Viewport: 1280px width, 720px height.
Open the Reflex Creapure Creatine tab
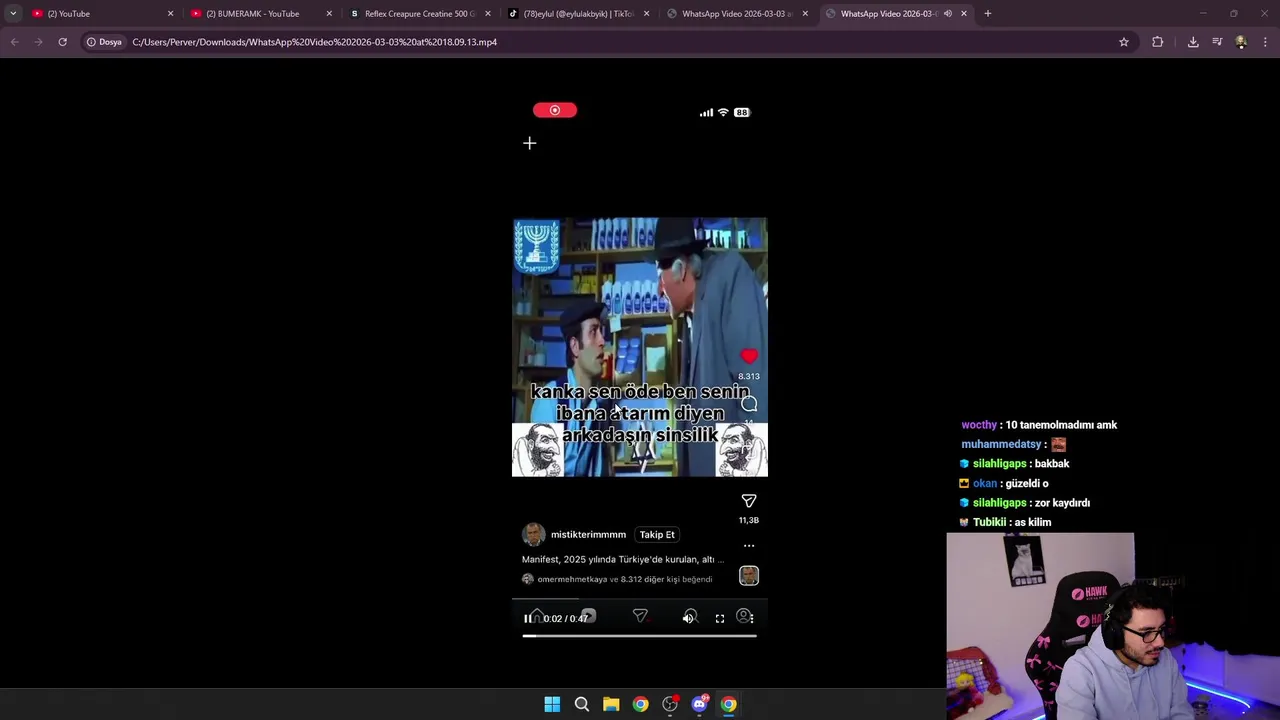(x=419, y=13)
